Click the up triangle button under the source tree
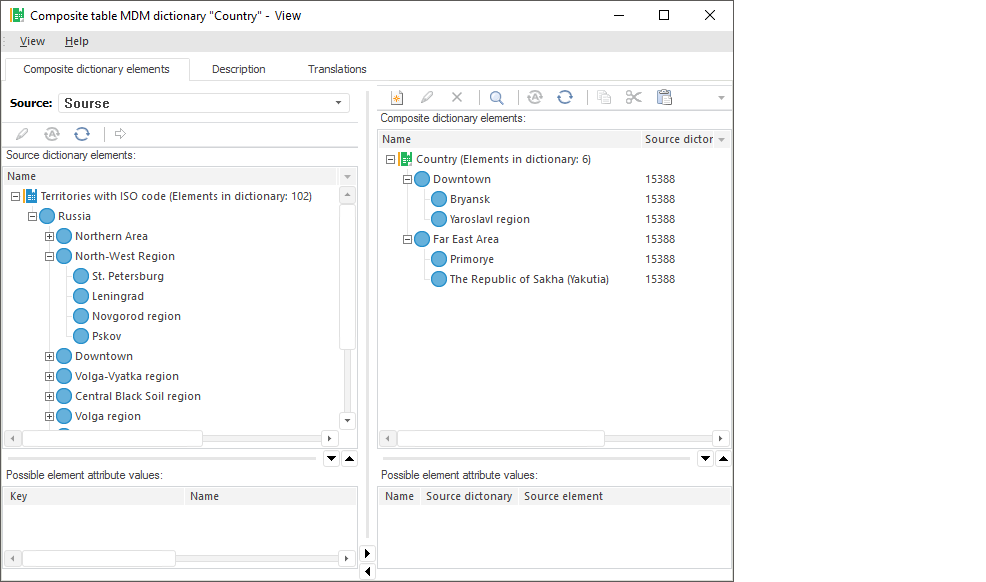 pos(350,459)
